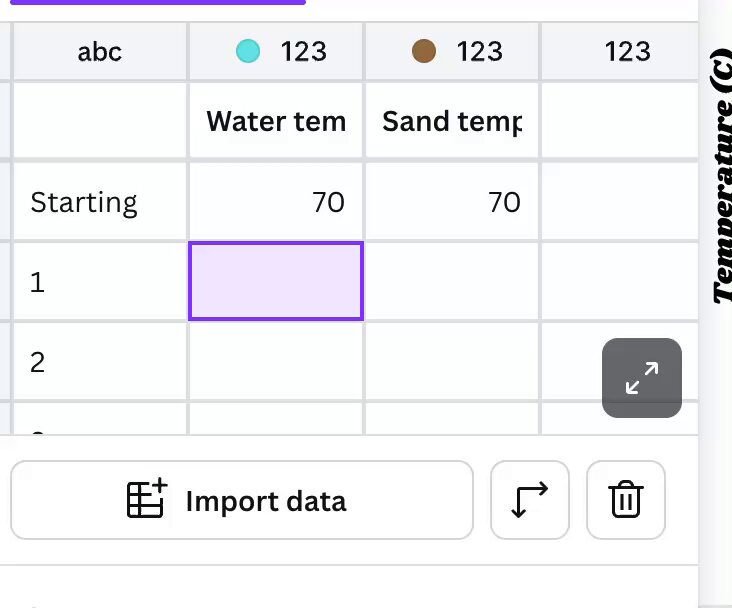
Task: Click the swap rows and columns icon
Action: click(x=530, y=500)
